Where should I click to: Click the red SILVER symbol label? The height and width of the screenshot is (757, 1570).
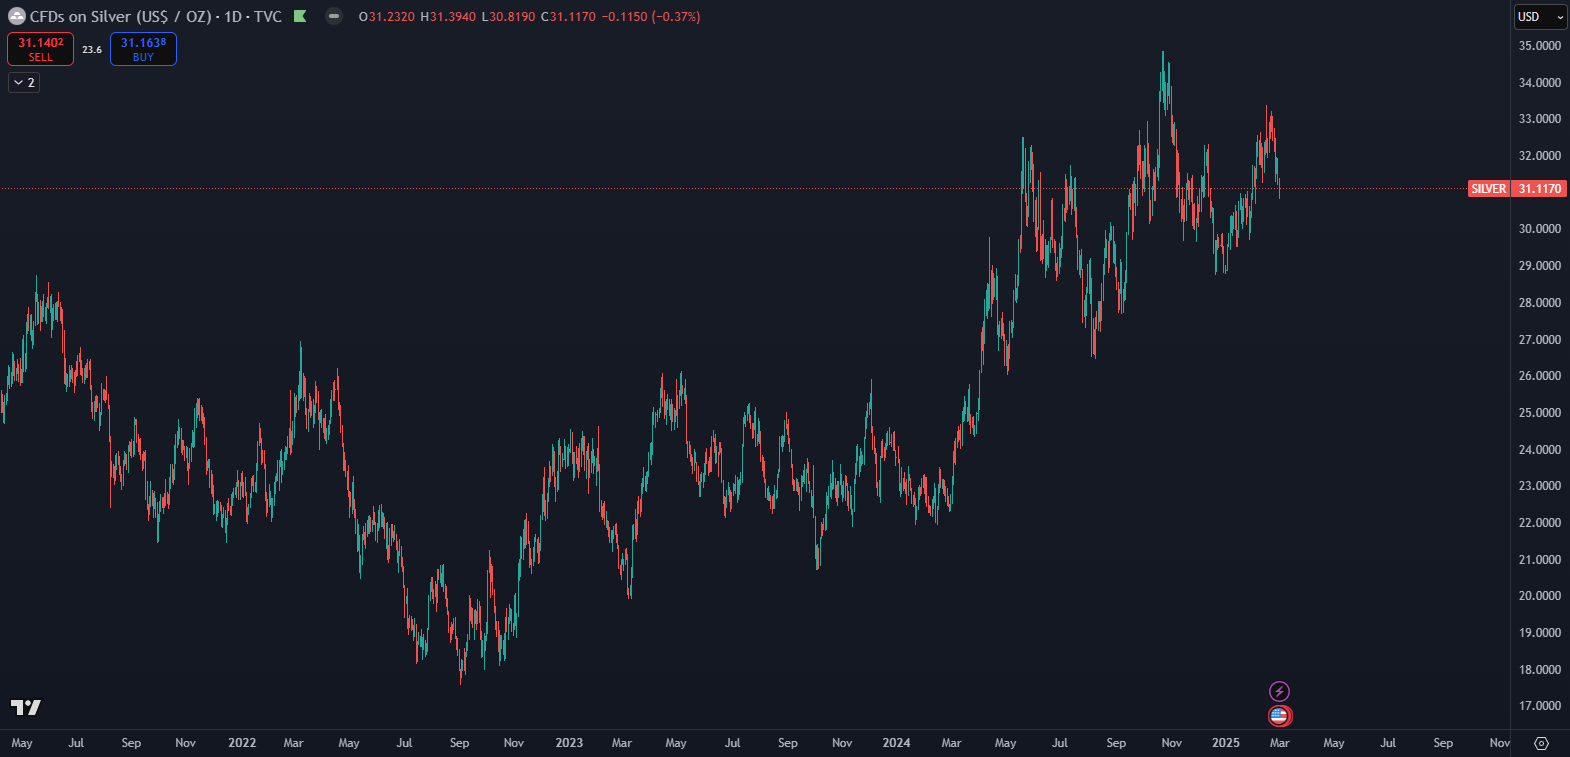[x=1488, y=189]
